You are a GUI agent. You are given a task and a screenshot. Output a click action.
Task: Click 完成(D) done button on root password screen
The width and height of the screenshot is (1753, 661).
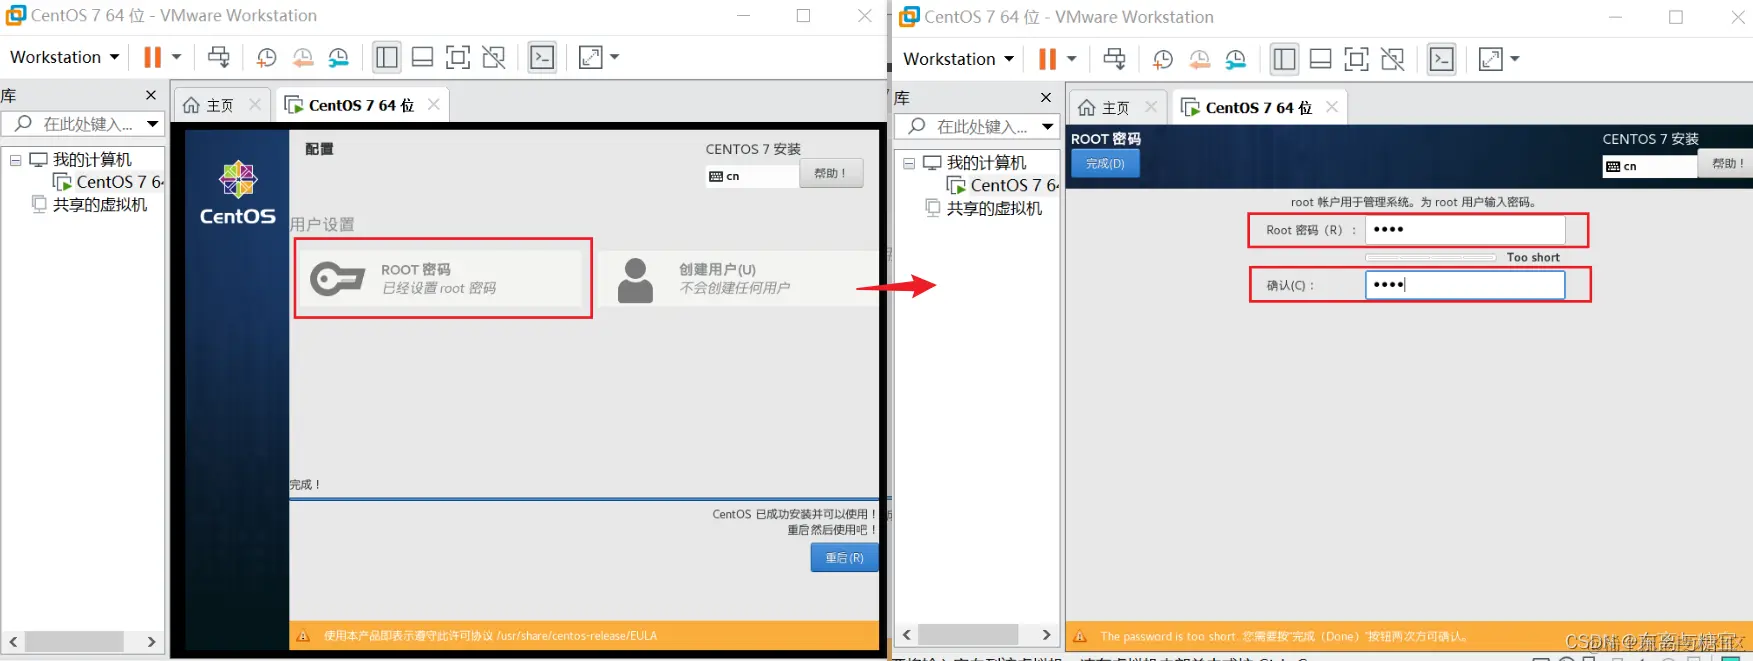(1105, 163)
